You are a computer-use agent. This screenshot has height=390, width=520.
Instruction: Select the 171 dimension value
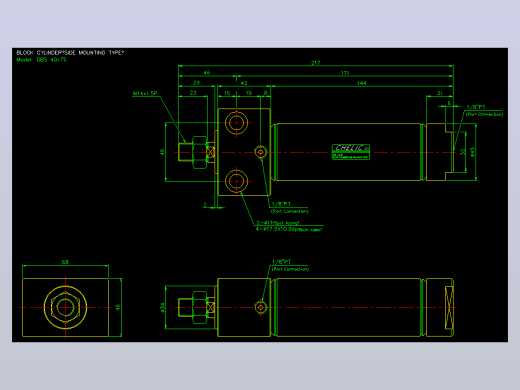click(345, 73)
